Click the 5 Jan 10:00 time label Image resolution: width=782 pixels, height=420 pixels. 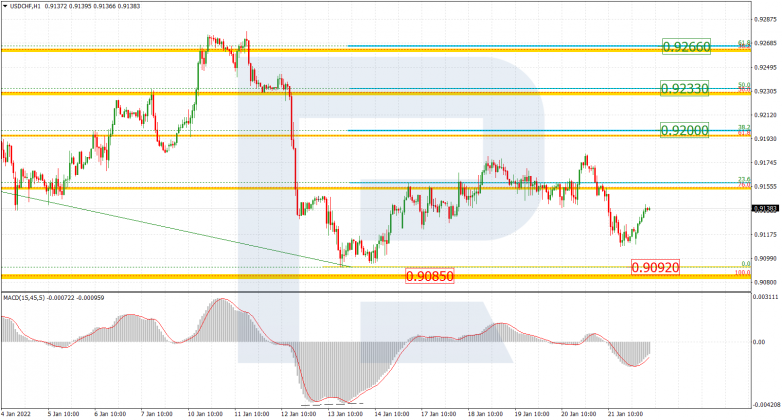(x=63, y=414)
